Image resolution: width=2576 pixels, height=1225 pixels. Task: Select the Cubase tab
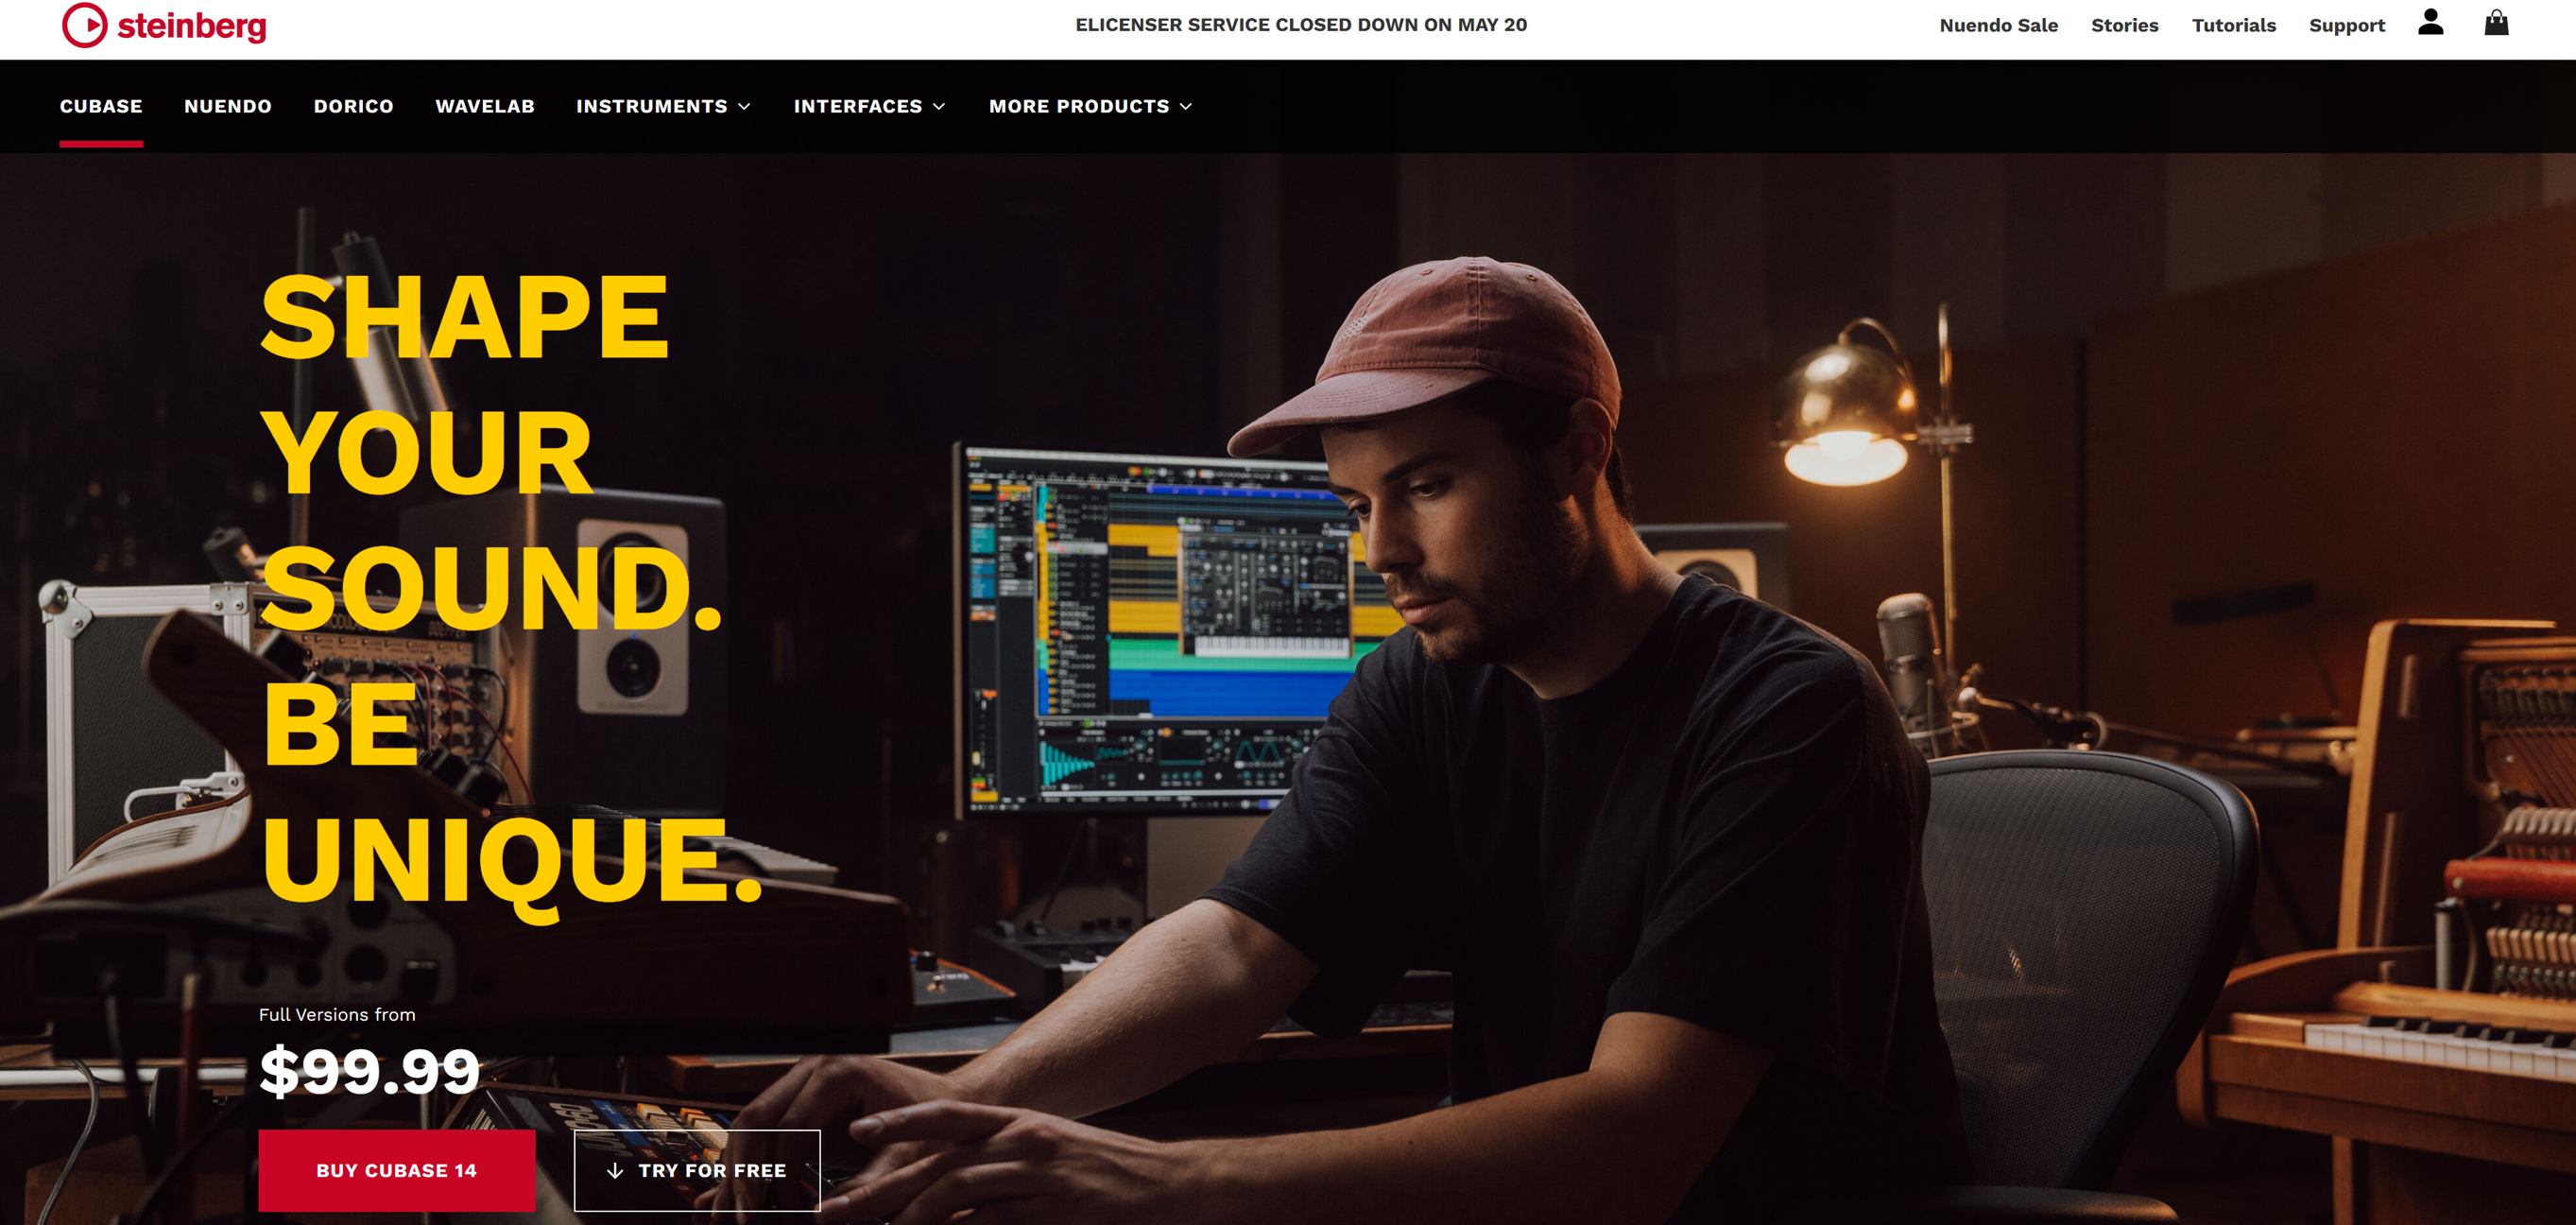(x=100, y=106)
